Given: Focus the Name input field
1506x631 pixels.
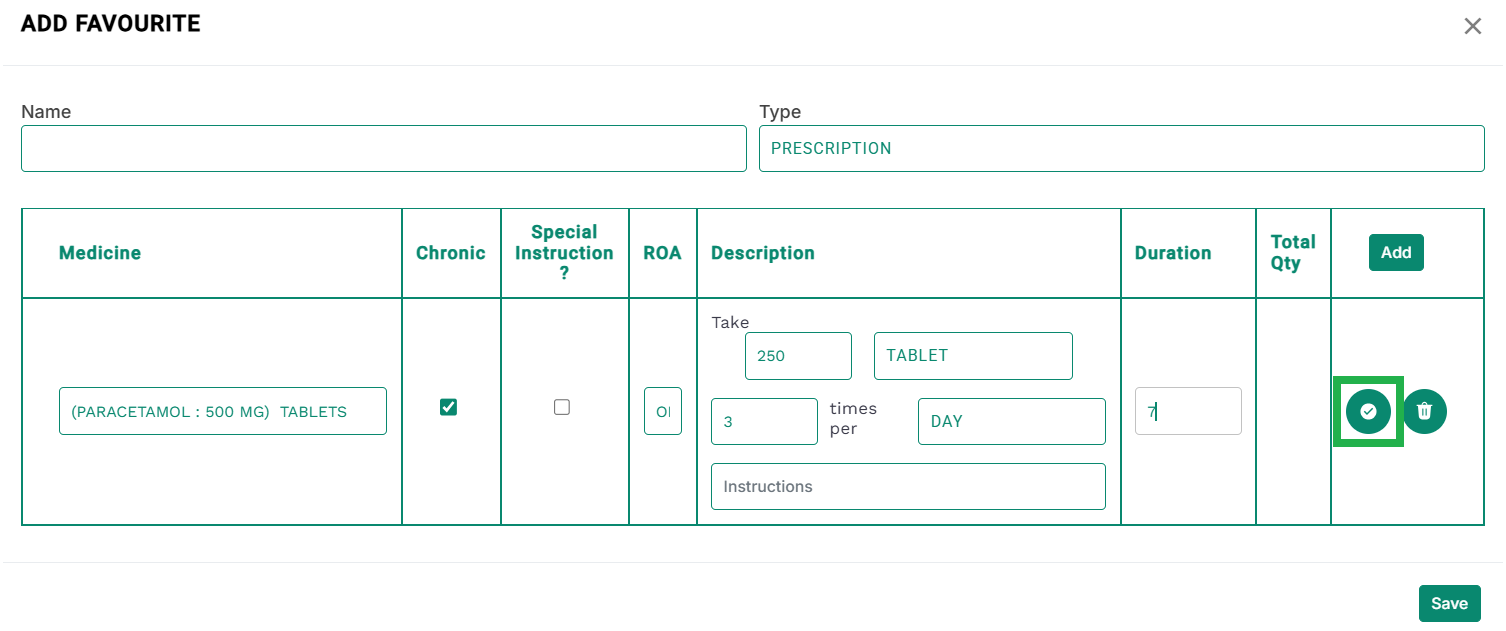Looking at the screenshot, I should pos(384,148).
